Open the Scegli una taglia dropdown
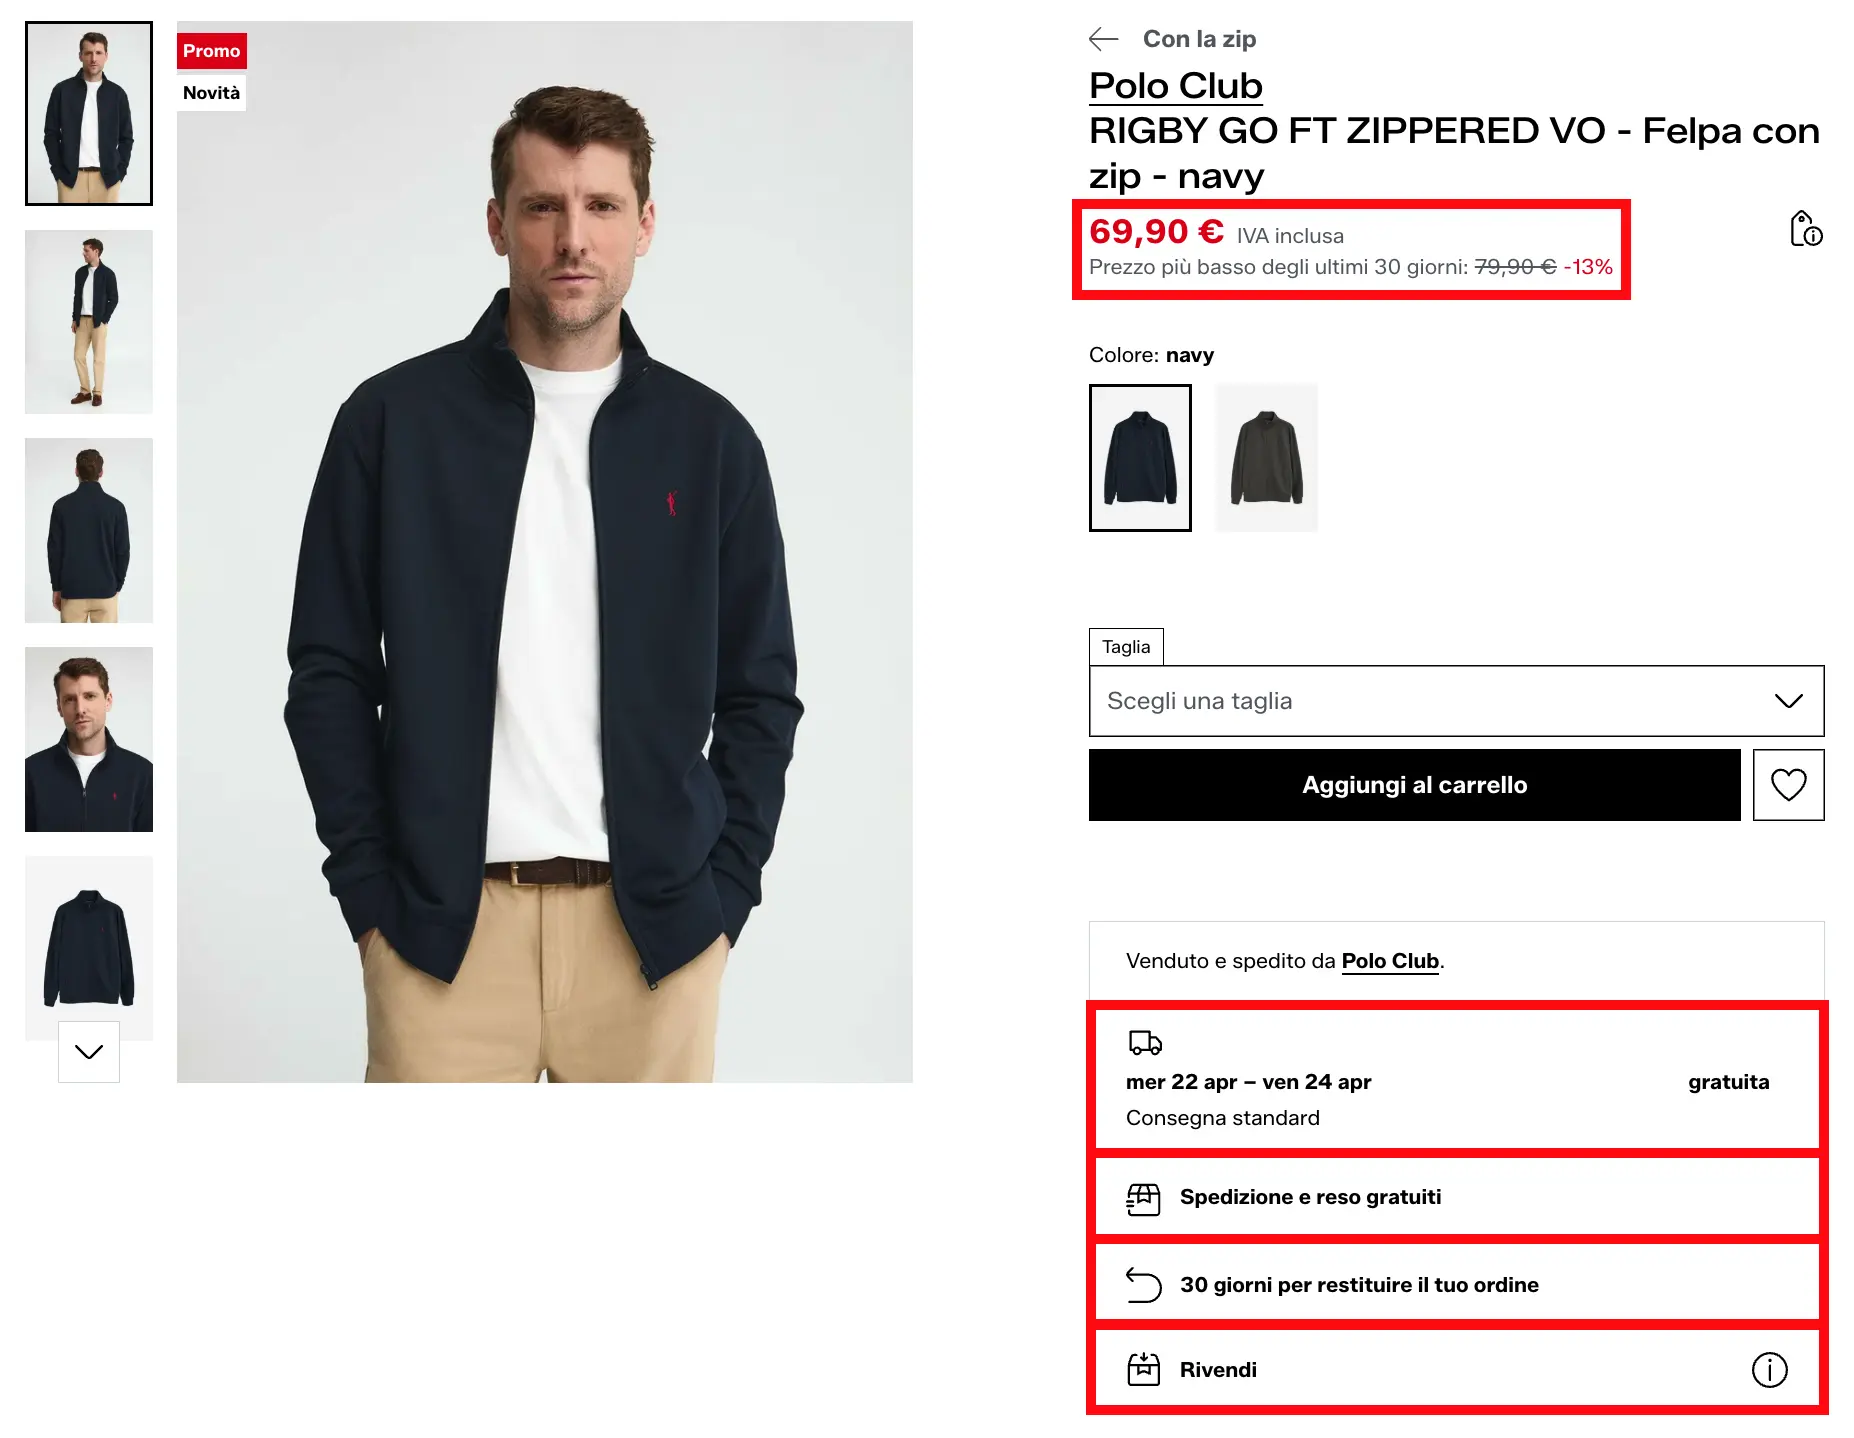1854x1438 pixels. tap(1456, 701)
